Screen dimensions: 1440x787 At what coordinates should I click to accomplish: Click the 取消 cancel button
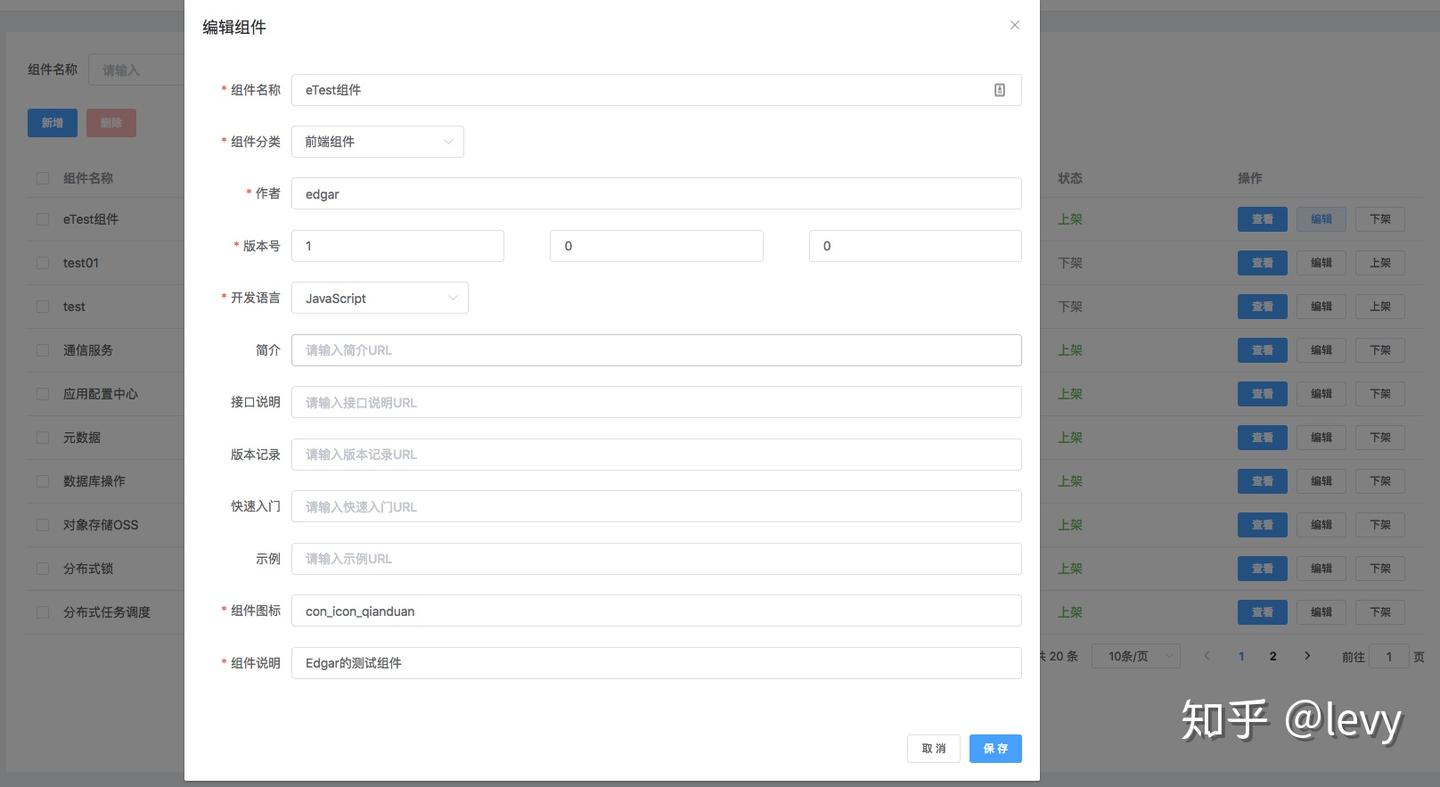(x=933, y=748)
